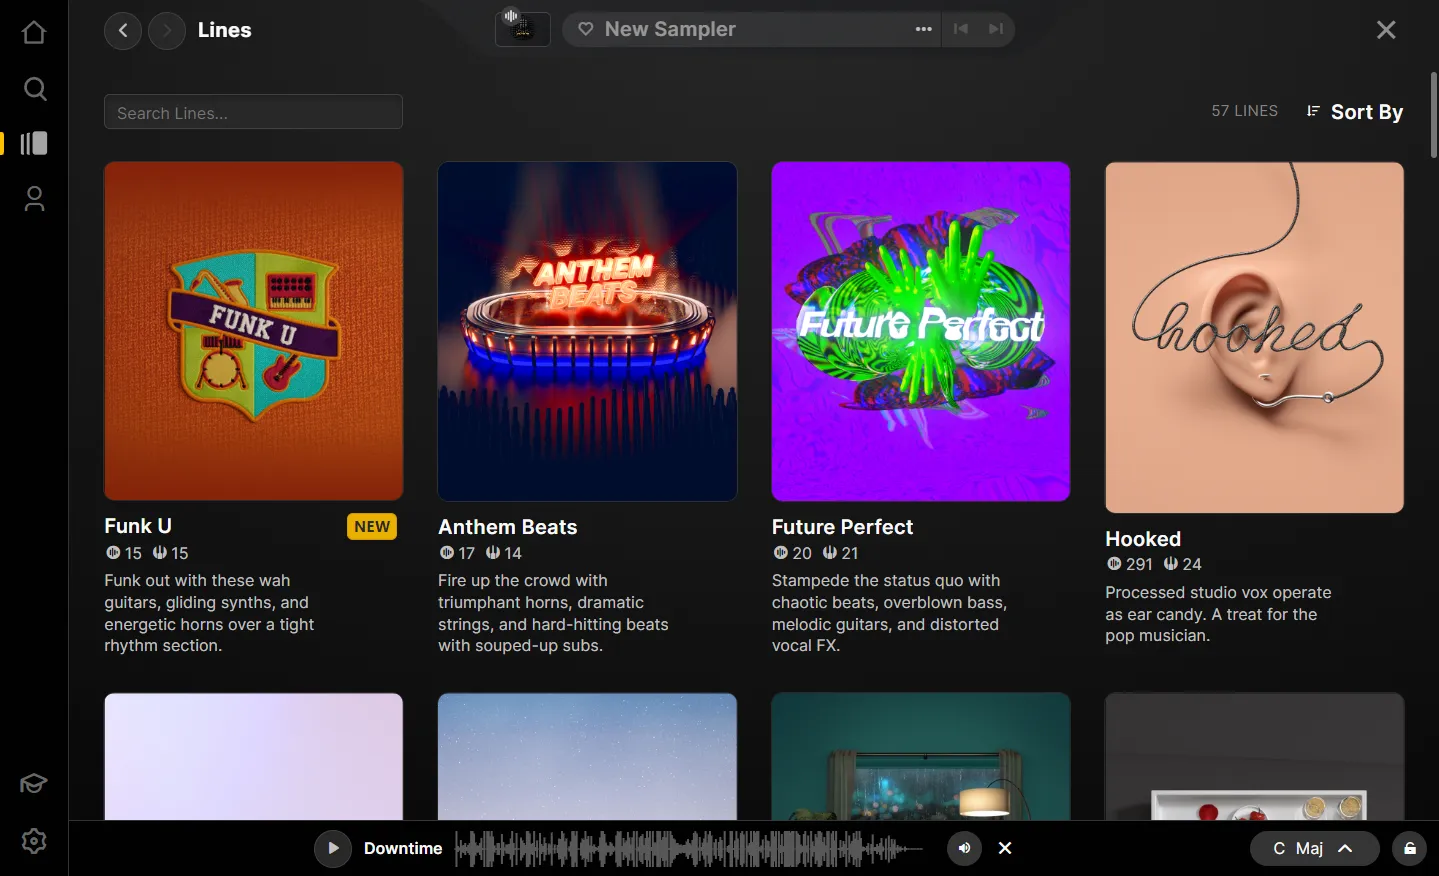Go forward with the right arrow

[167, 30]
